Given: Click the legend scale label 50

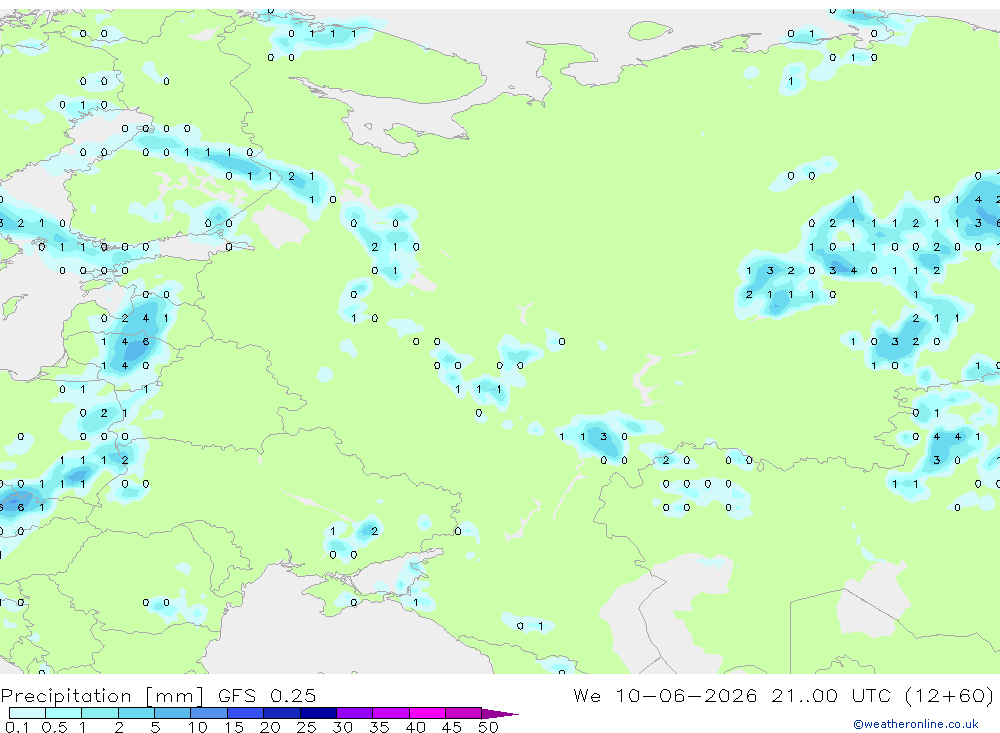Looking at the screenshot, I should coord(488,727).
